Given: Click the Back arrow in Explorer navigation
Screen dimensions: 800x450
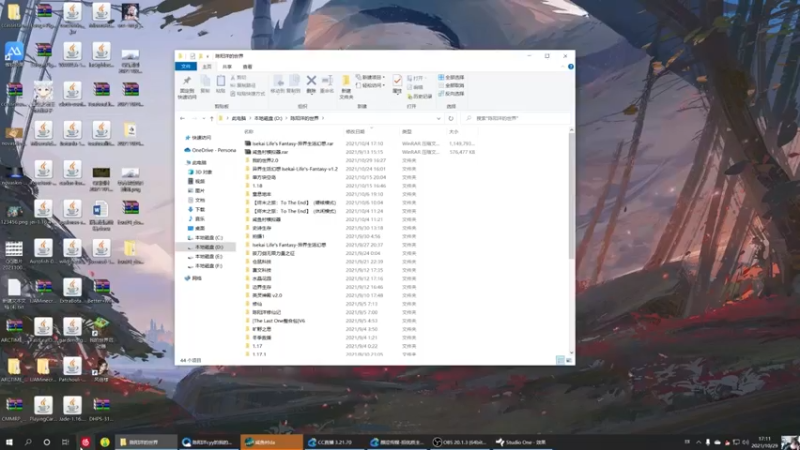Looking at the screenshot, I should coord(183,118).
